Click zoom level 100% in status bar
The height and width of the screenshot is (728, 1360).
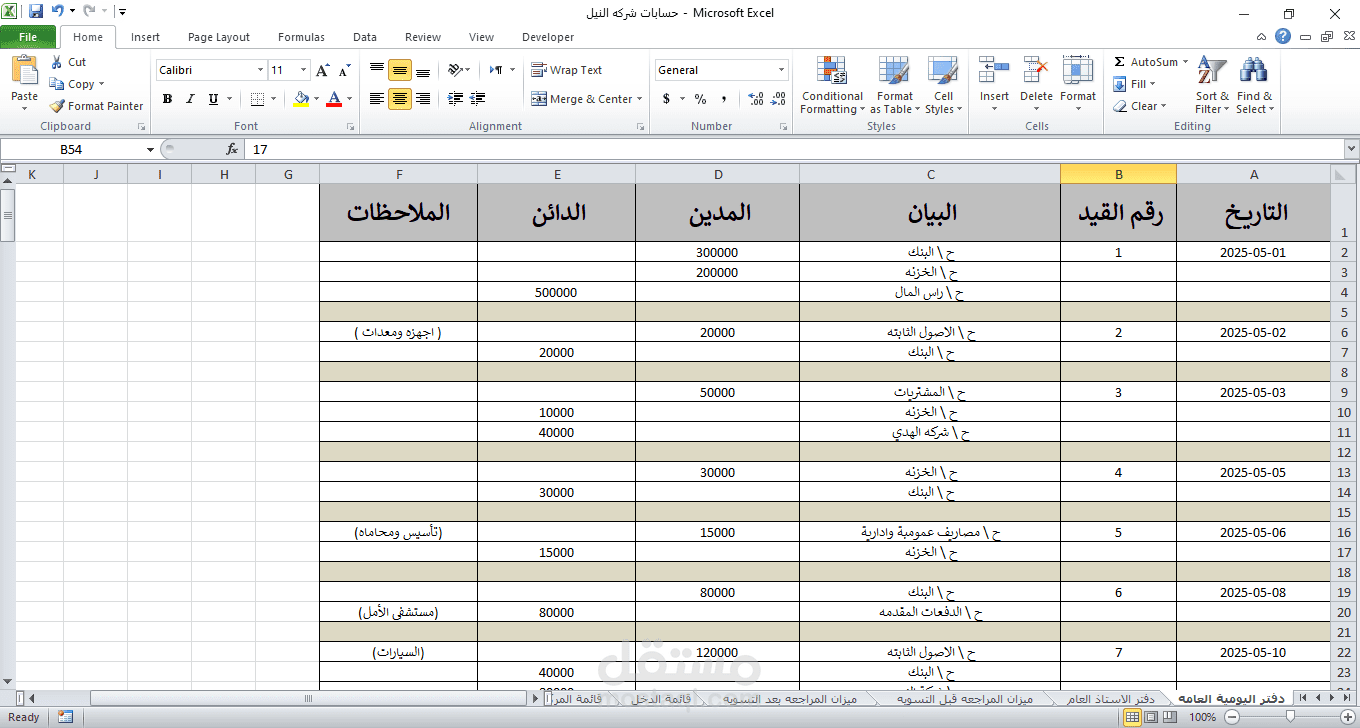pyautogui.click(x=1202, y=717)
